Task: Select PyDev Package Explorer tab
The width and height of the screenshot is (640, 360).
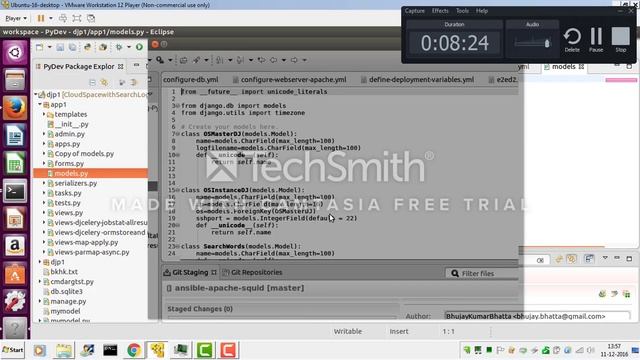Action: (79, 66)
